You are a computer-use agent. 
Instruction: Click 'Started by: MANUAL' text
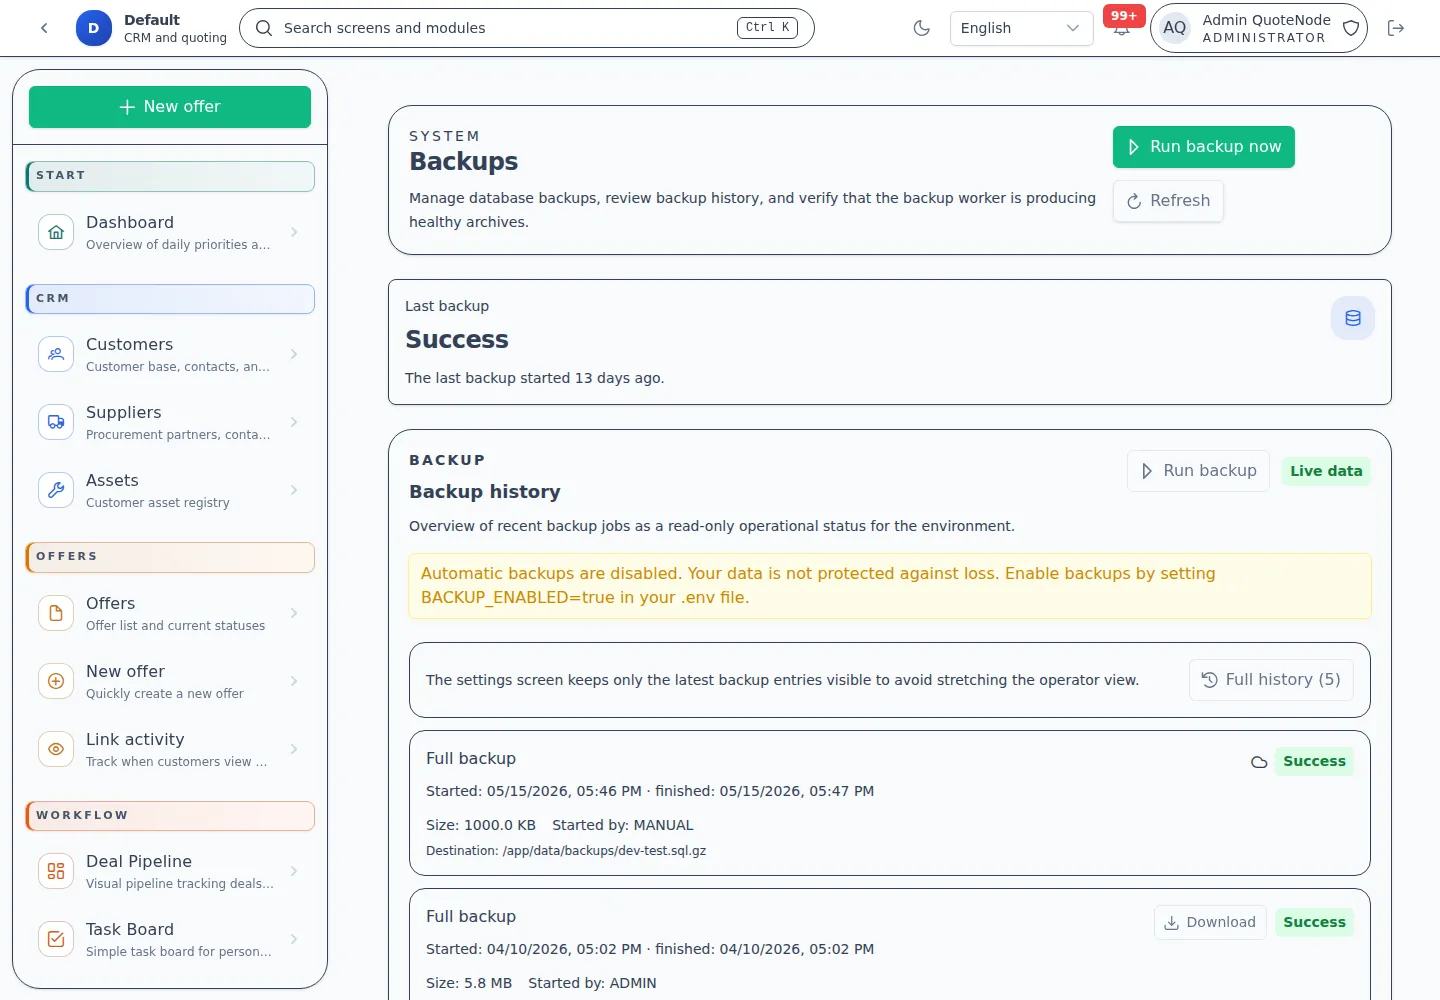pos(623,825)
